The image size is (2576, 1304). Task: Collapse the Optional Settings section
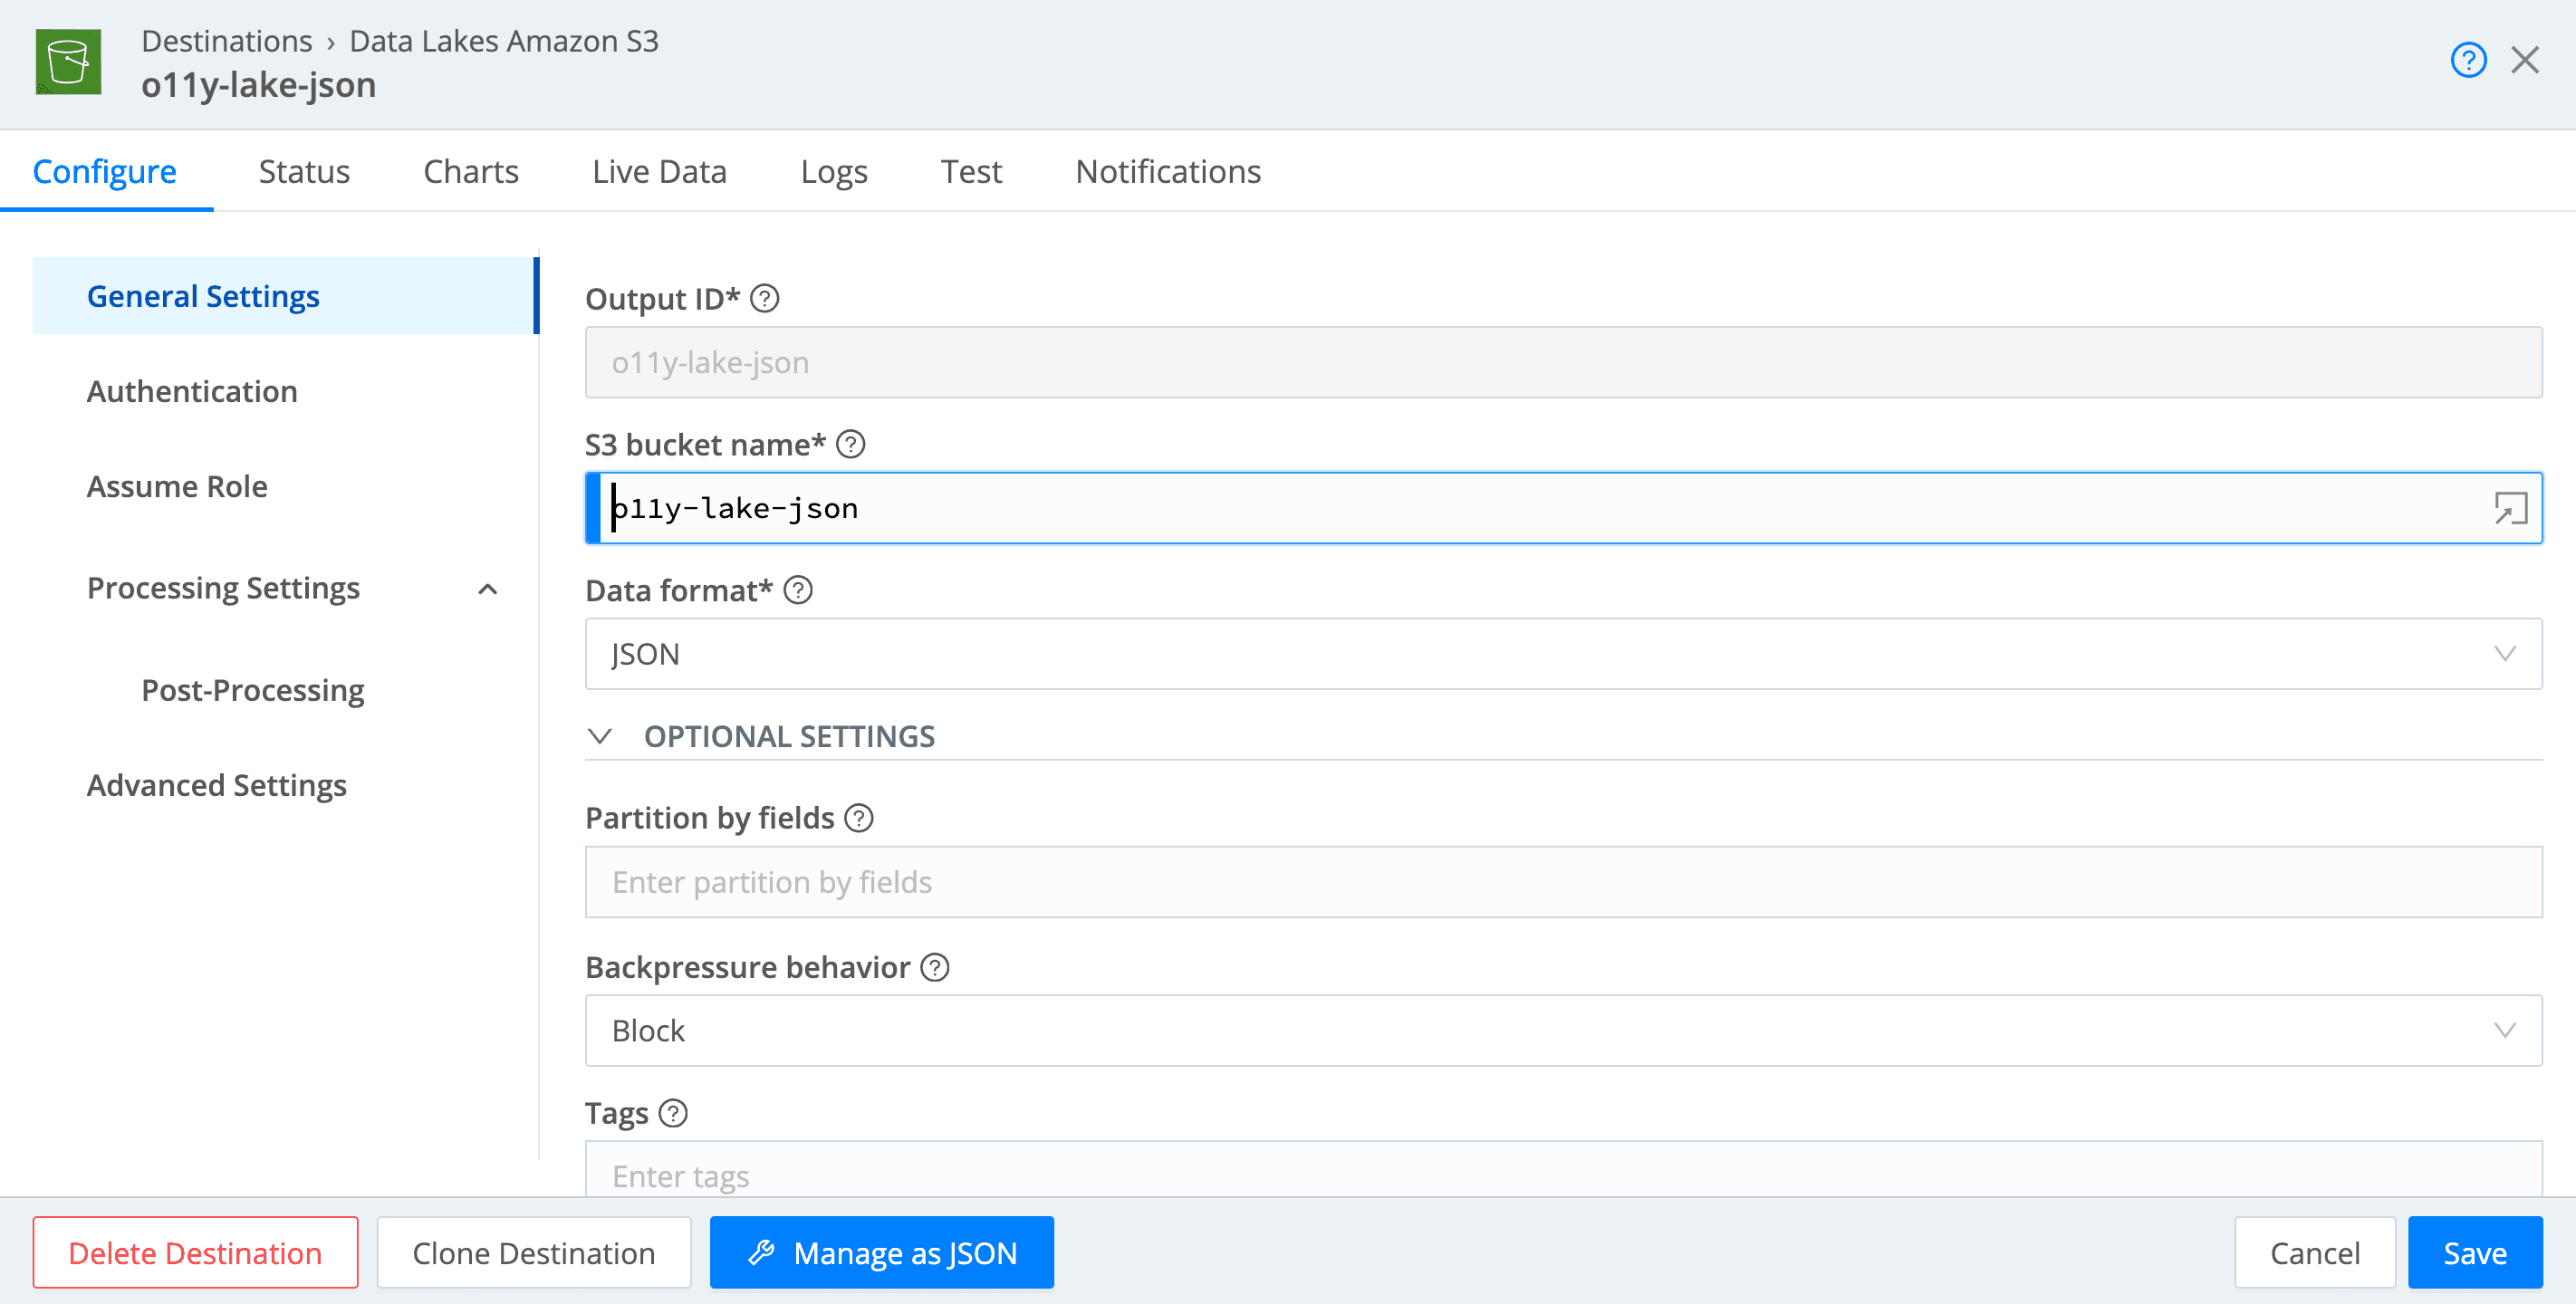click(600, 737)
